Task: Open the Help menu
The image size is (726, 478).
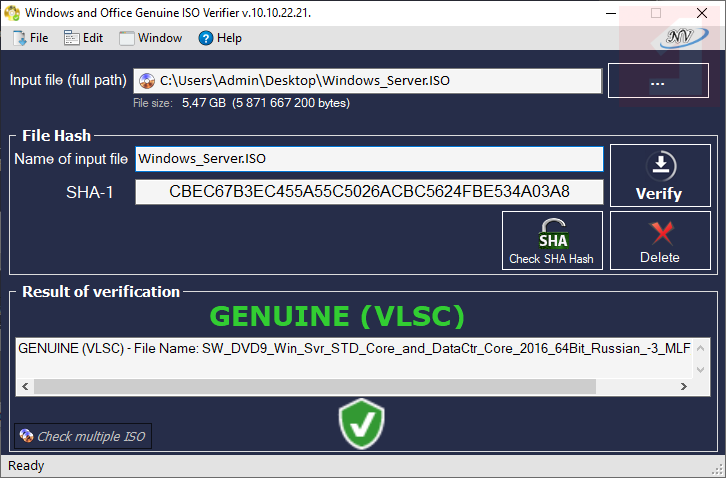Action: (220, 38)
